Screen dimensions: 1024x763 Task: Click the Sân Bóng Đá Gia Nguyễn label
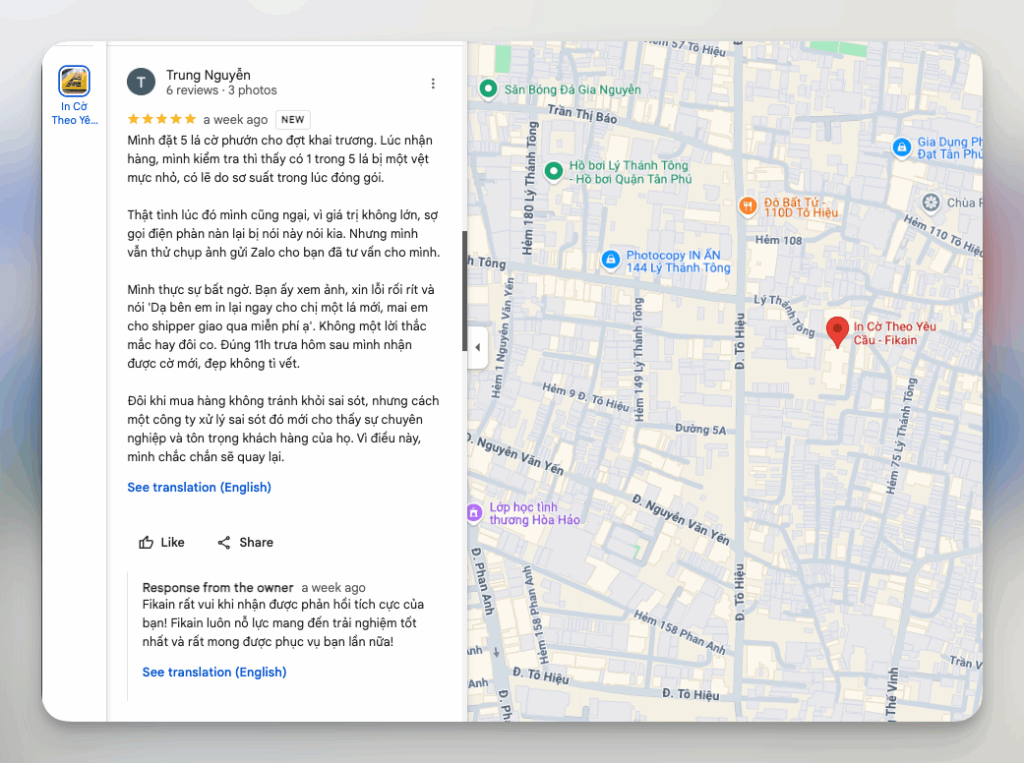pos(572,89)
